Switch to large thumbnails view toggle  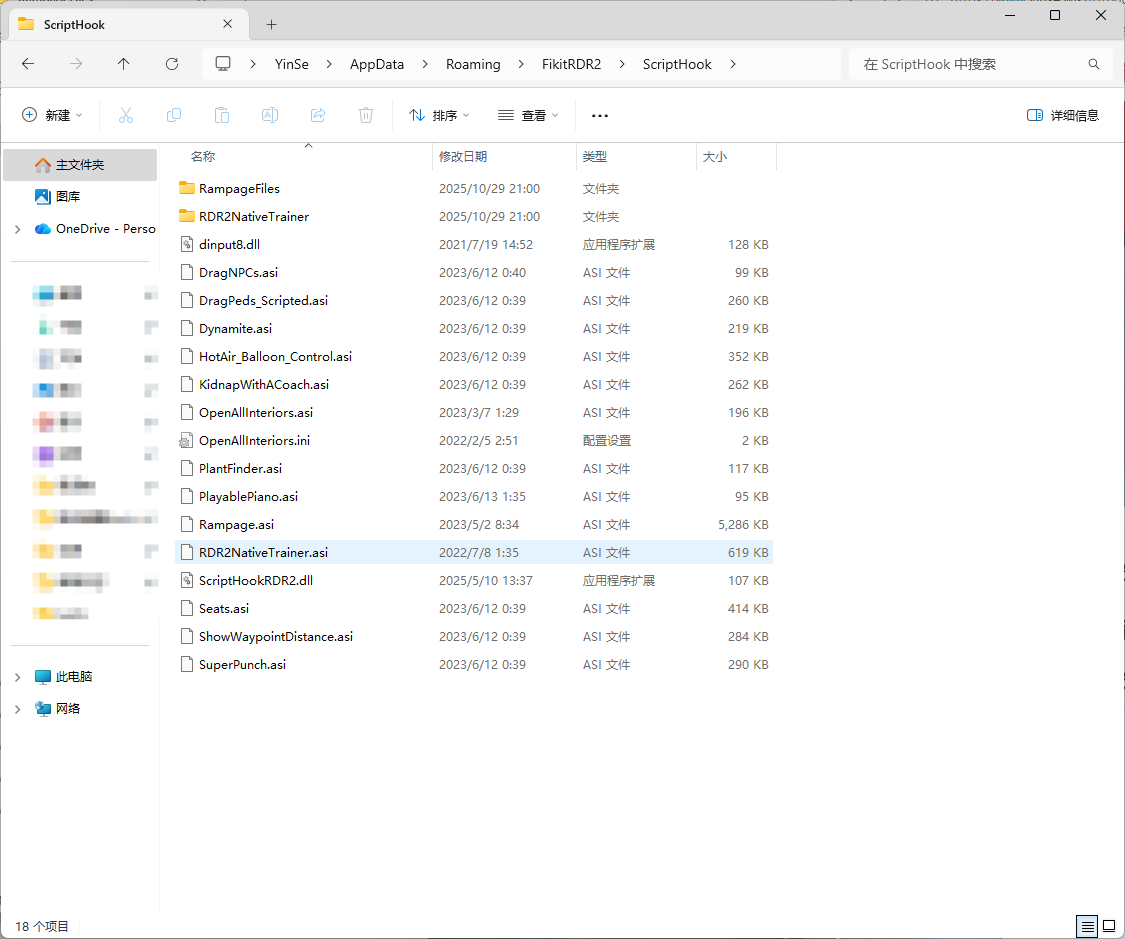(1108, 927)
